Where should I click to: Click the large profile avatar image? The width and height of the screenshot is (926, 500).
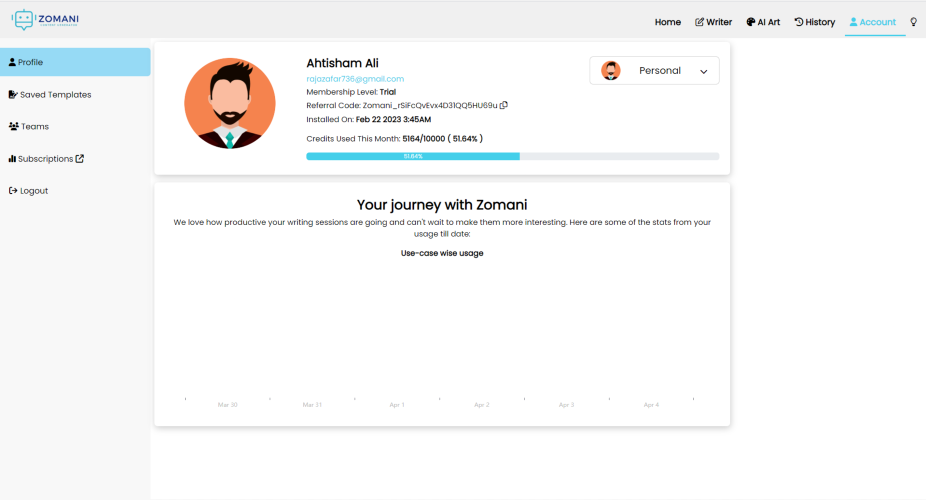[230, 103]
